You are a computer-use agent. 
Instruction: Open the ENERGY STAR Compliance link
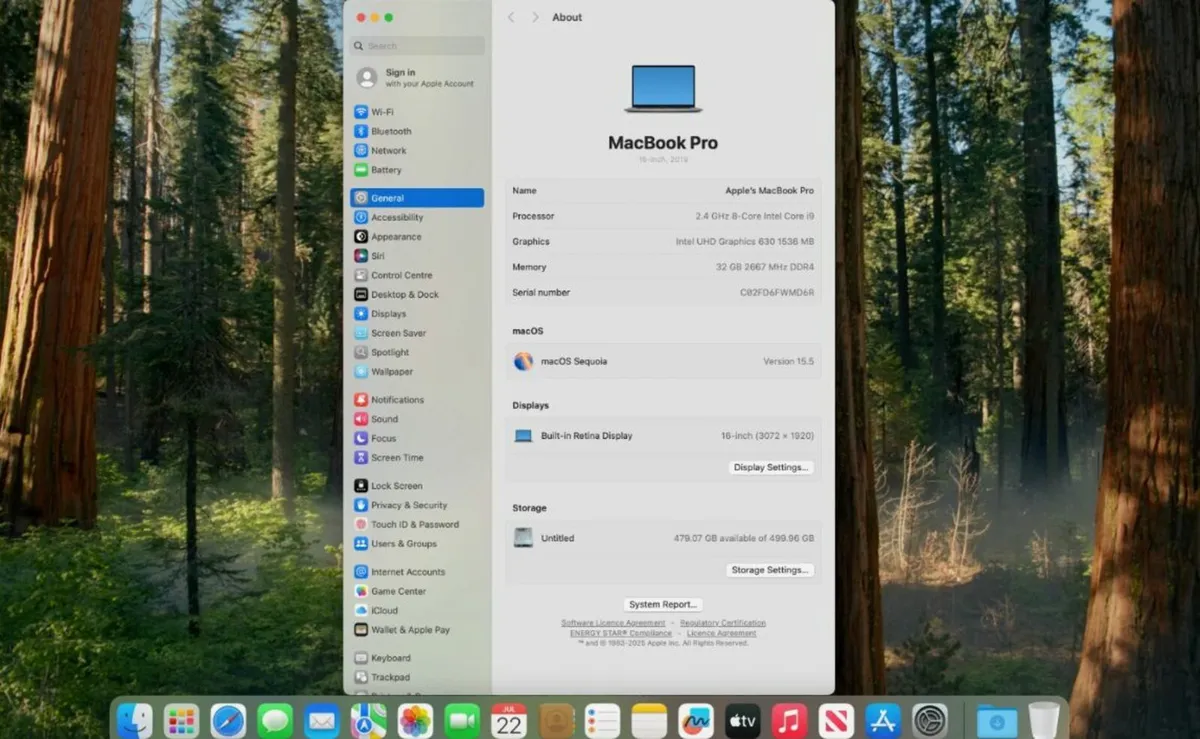click(x=621, y=633)
